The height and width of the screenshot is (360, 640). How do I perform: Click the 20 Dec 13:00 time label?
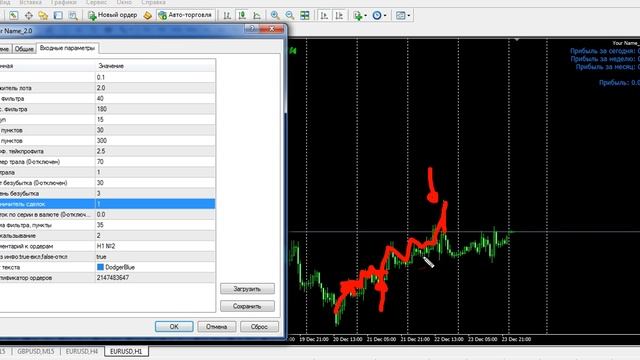347,339
